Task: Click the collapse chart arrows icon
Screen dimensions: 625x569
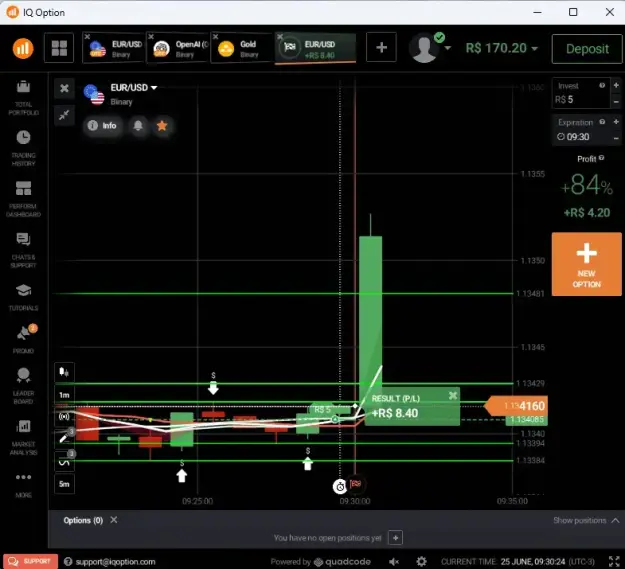Action: (64, 115)
